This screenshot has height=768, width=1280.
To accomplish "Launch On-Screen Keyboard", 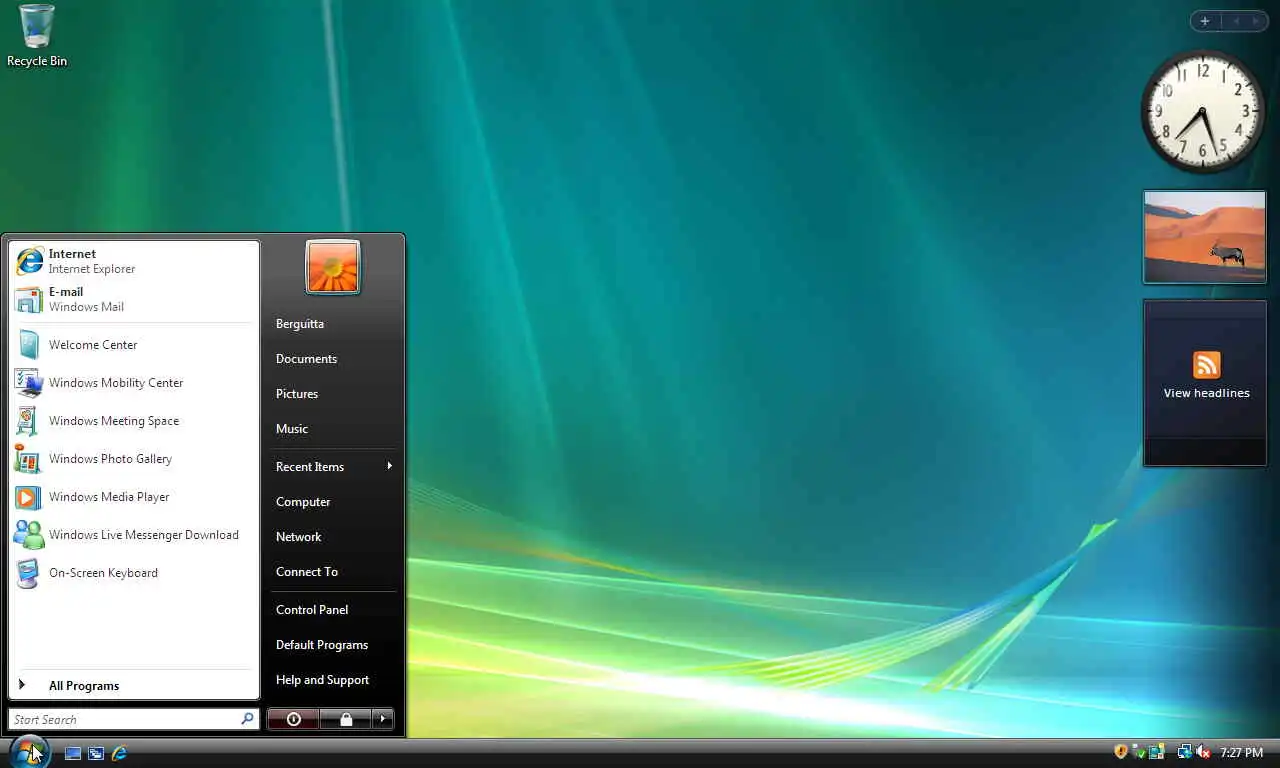I will point(134,573).
